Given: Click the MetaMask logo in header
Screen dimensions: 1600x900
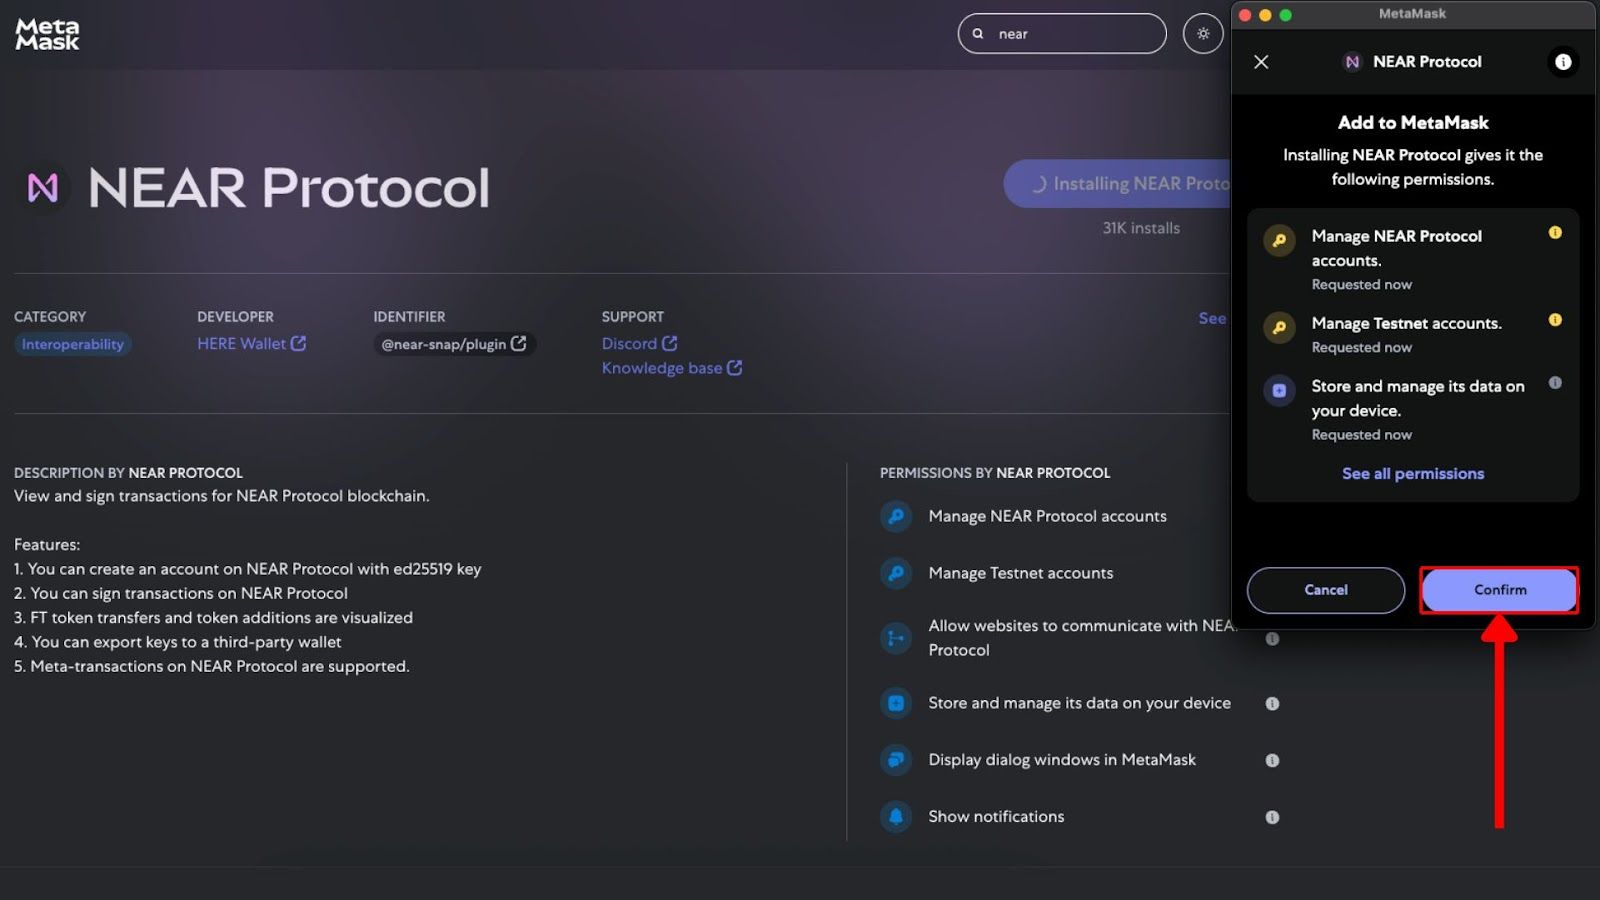Looking at the screenshot, I should (x=47, y=34).
